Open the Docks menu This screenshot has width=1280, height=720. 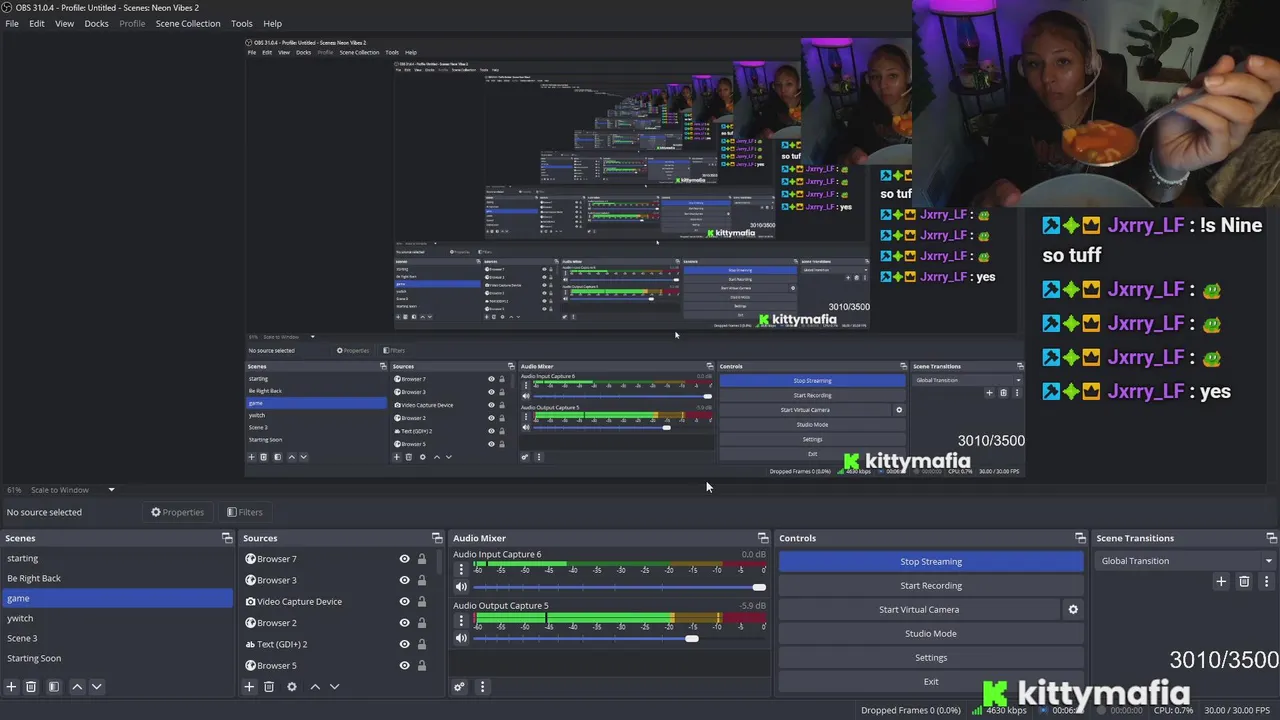[x=96, y=23]
